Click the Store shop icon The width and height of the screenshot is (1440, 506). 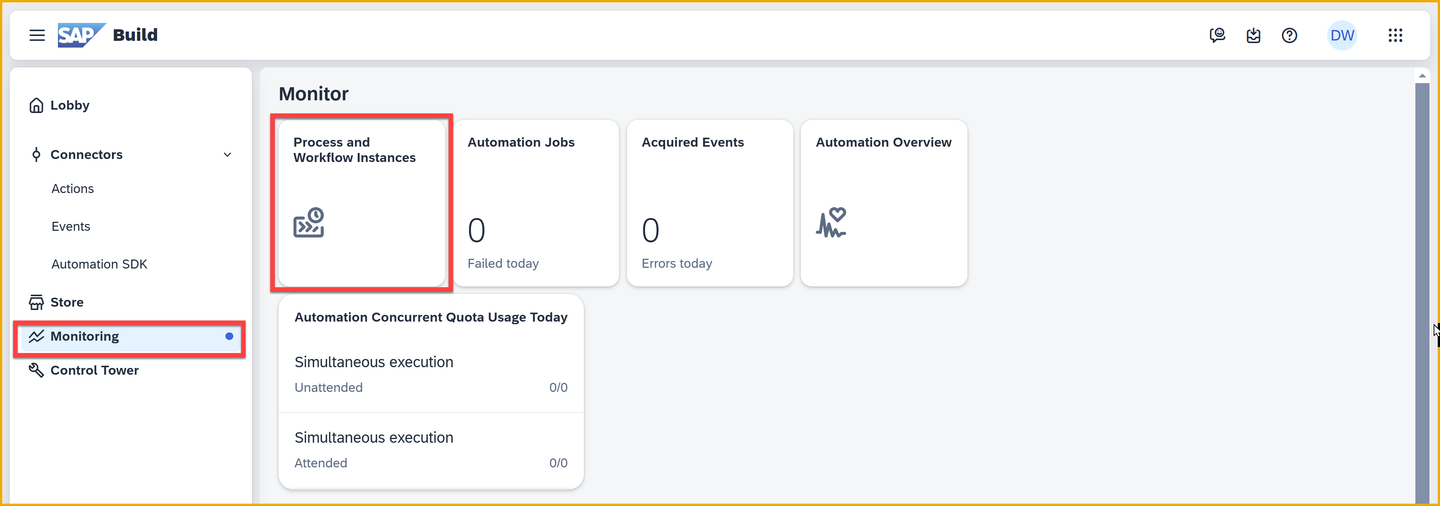pyautogui.click(x=36, y=302)
